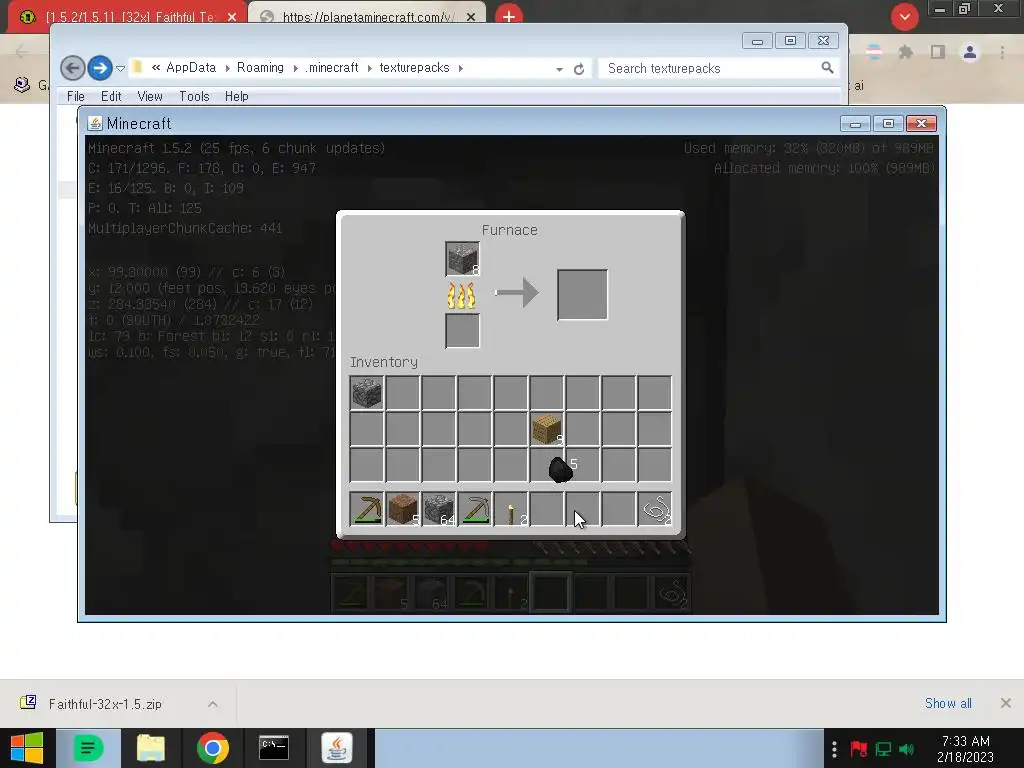The width and height of the screenshot is (1024, 768).
Task: Click texturepacks in the breadcrumb path
Action: [414, 68]
